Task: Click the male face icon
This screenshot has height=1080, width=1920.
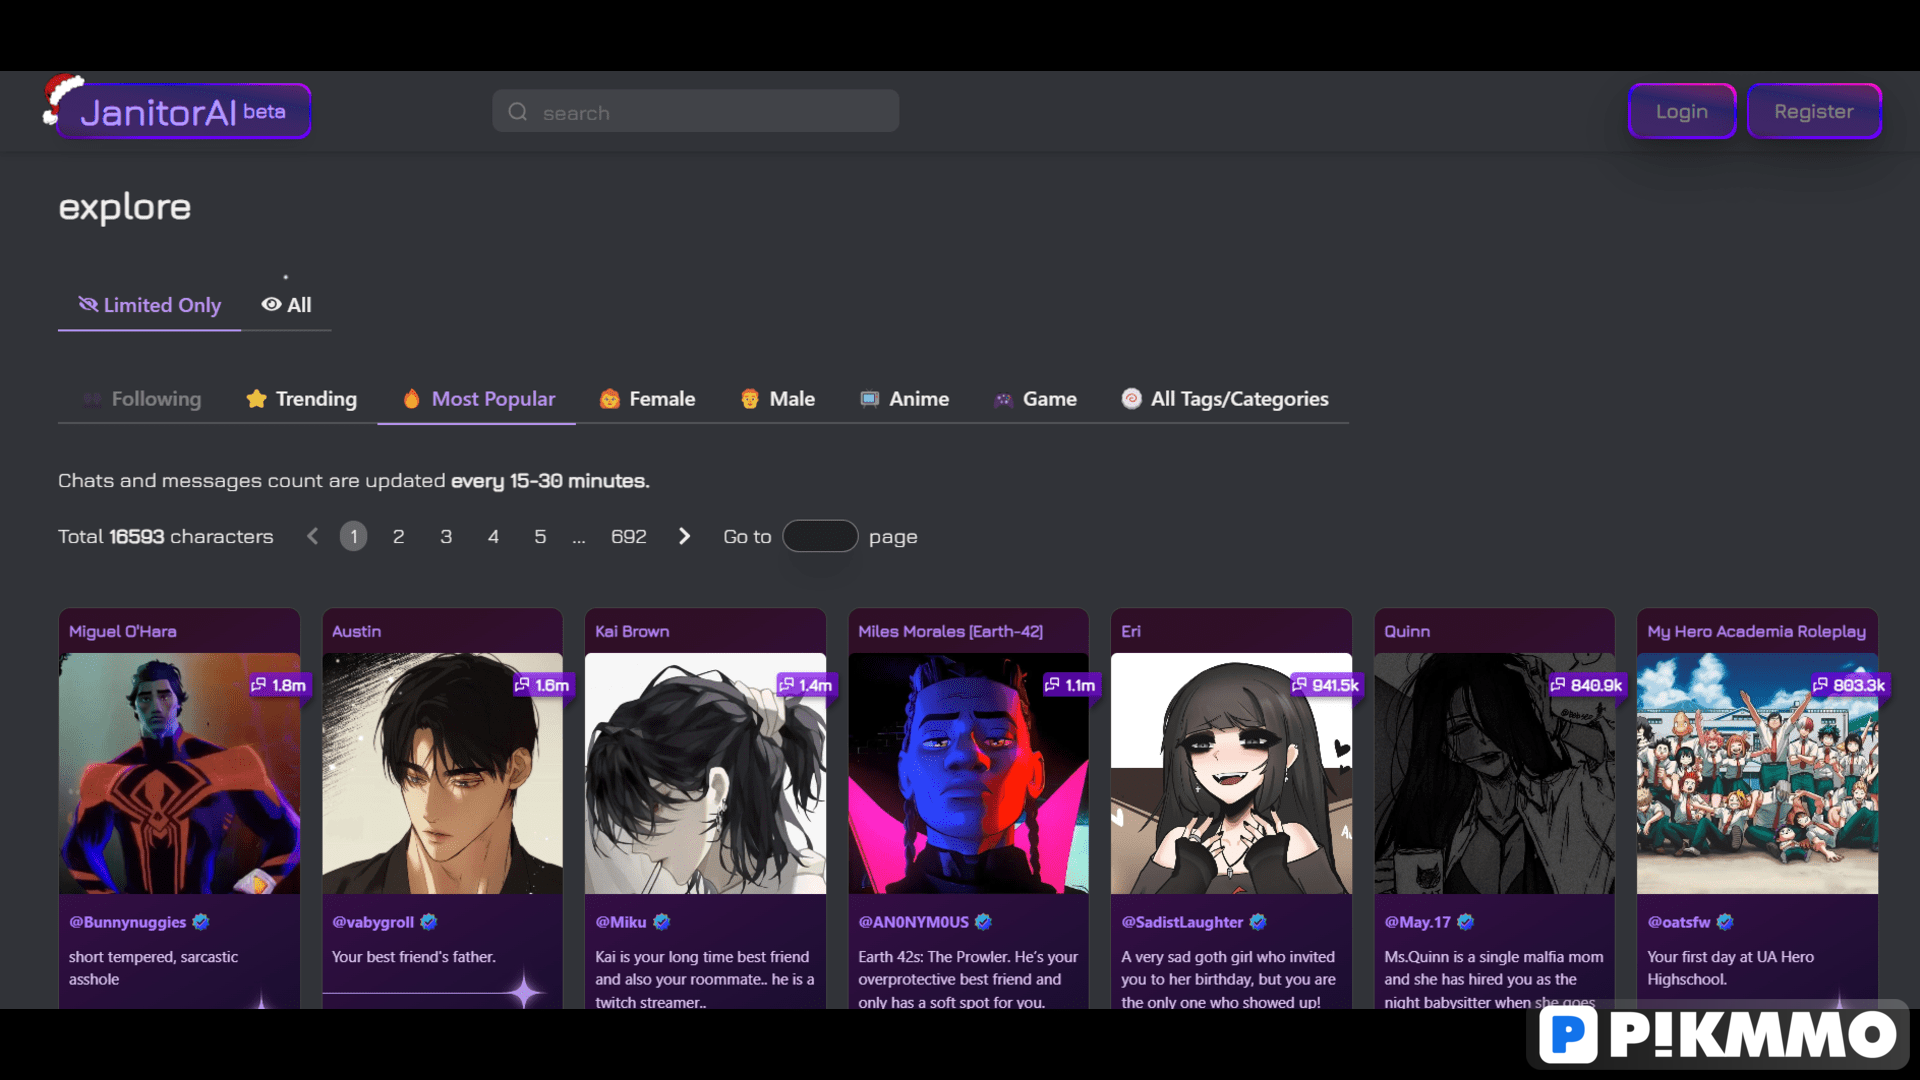Action: (750, 399)
